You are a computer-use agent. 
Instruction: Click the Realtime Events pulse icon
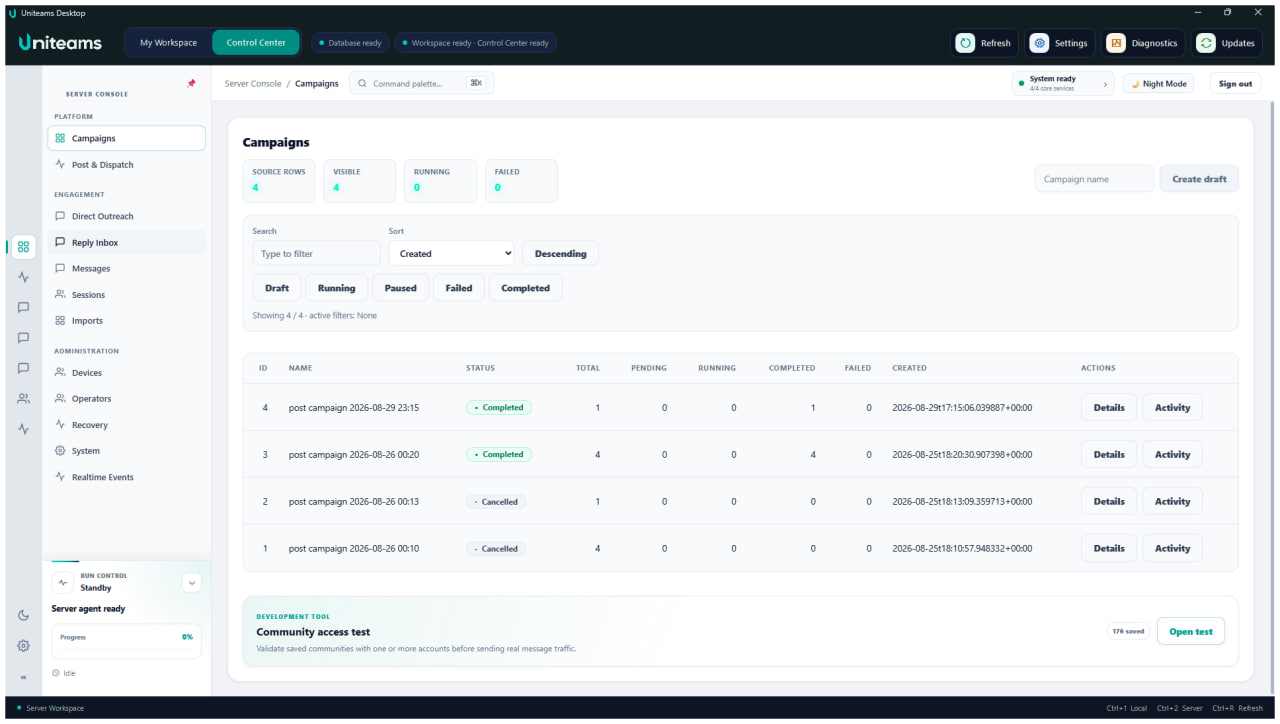coord(60,477)
